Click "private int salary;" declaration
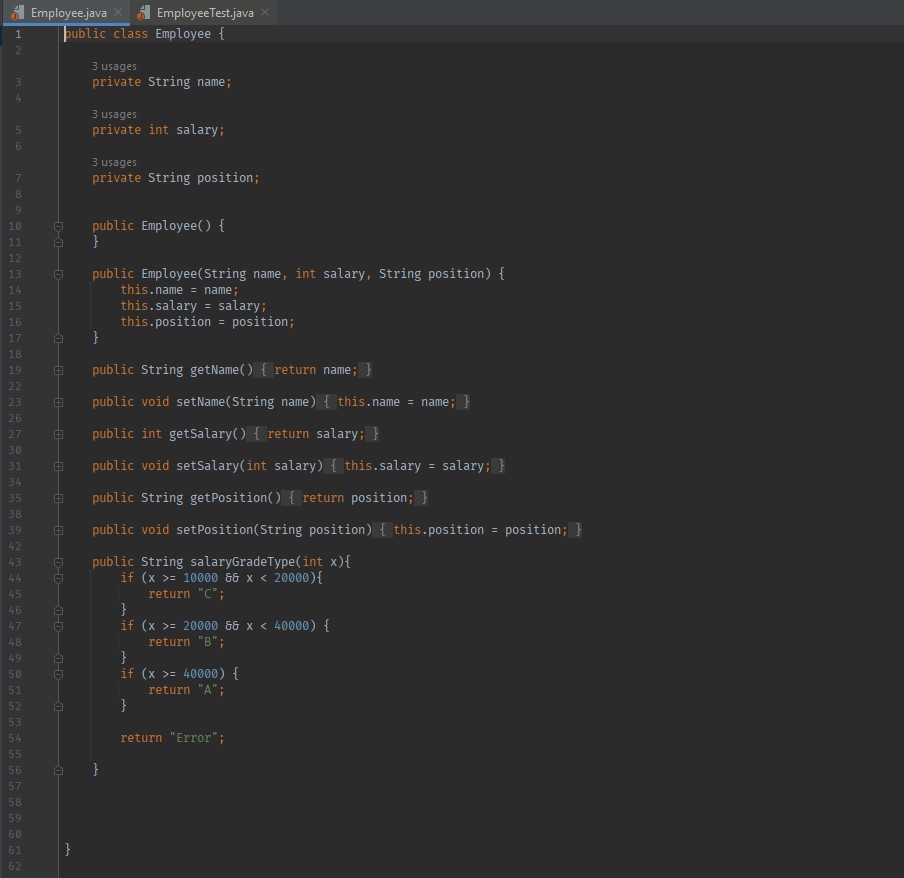 (x=159, y=130)
